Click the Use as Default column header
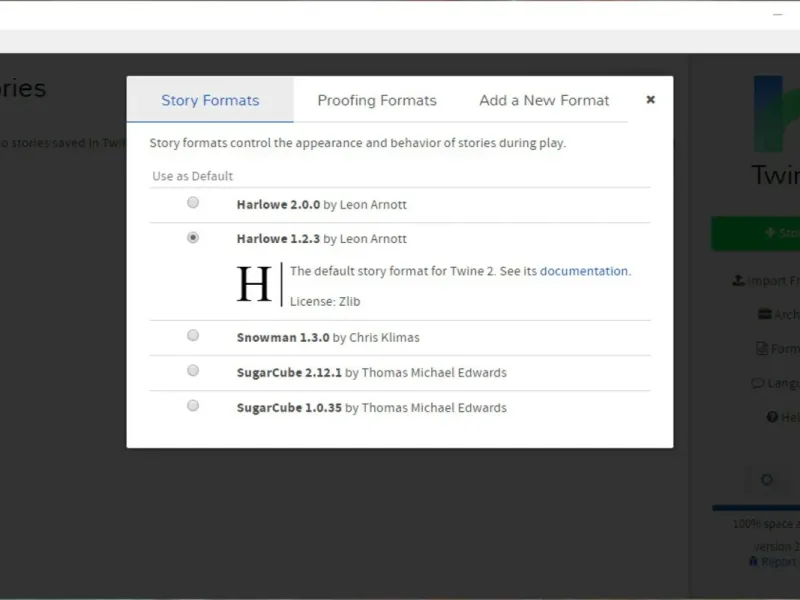The height and width of the screenshot is (600, 800). tap(192, 176)
